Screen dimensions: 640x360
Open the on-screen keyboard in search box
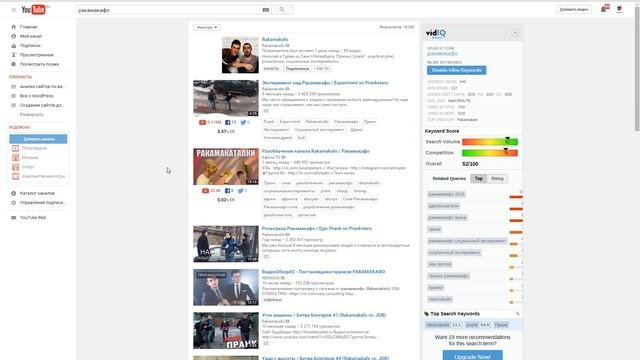coord(266,10)
